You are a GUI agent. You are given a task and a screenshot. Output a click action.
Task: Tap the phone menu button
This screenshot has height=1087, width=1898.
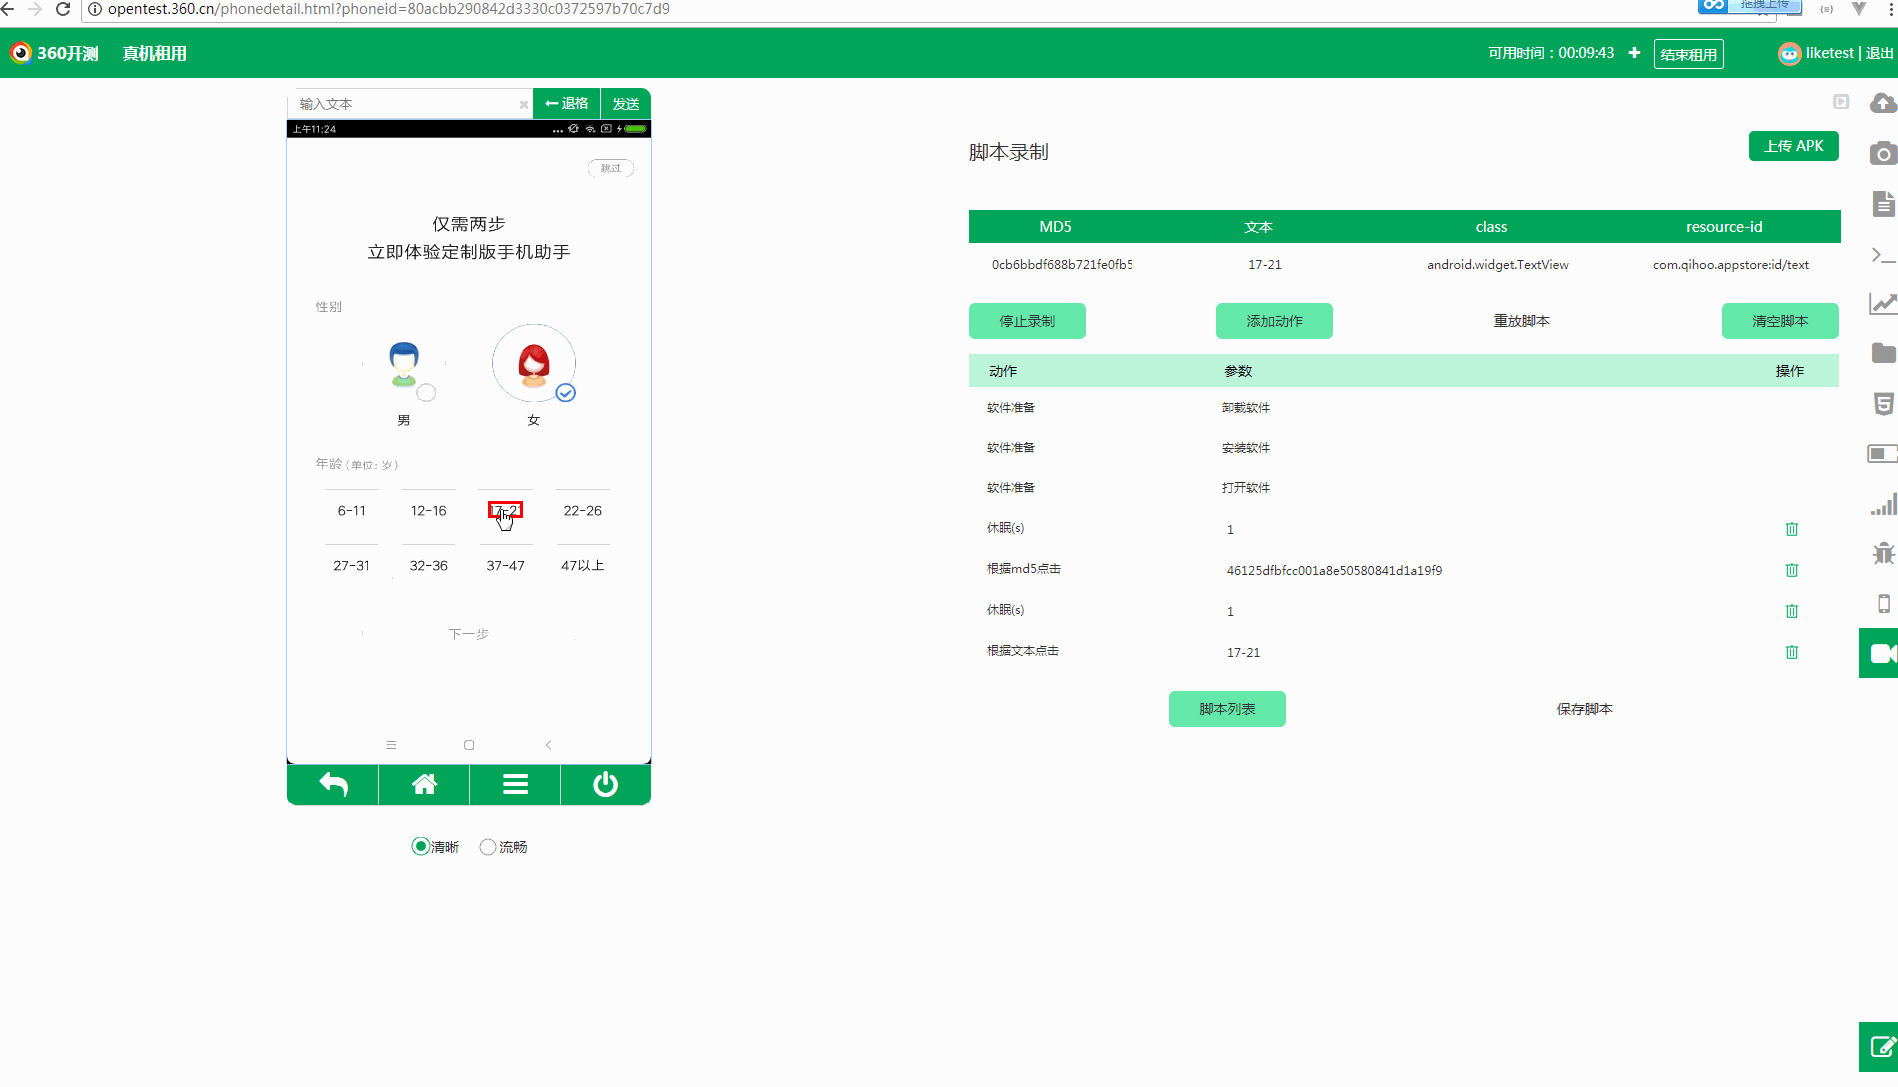pyautogui.click(x=515, y=785)
